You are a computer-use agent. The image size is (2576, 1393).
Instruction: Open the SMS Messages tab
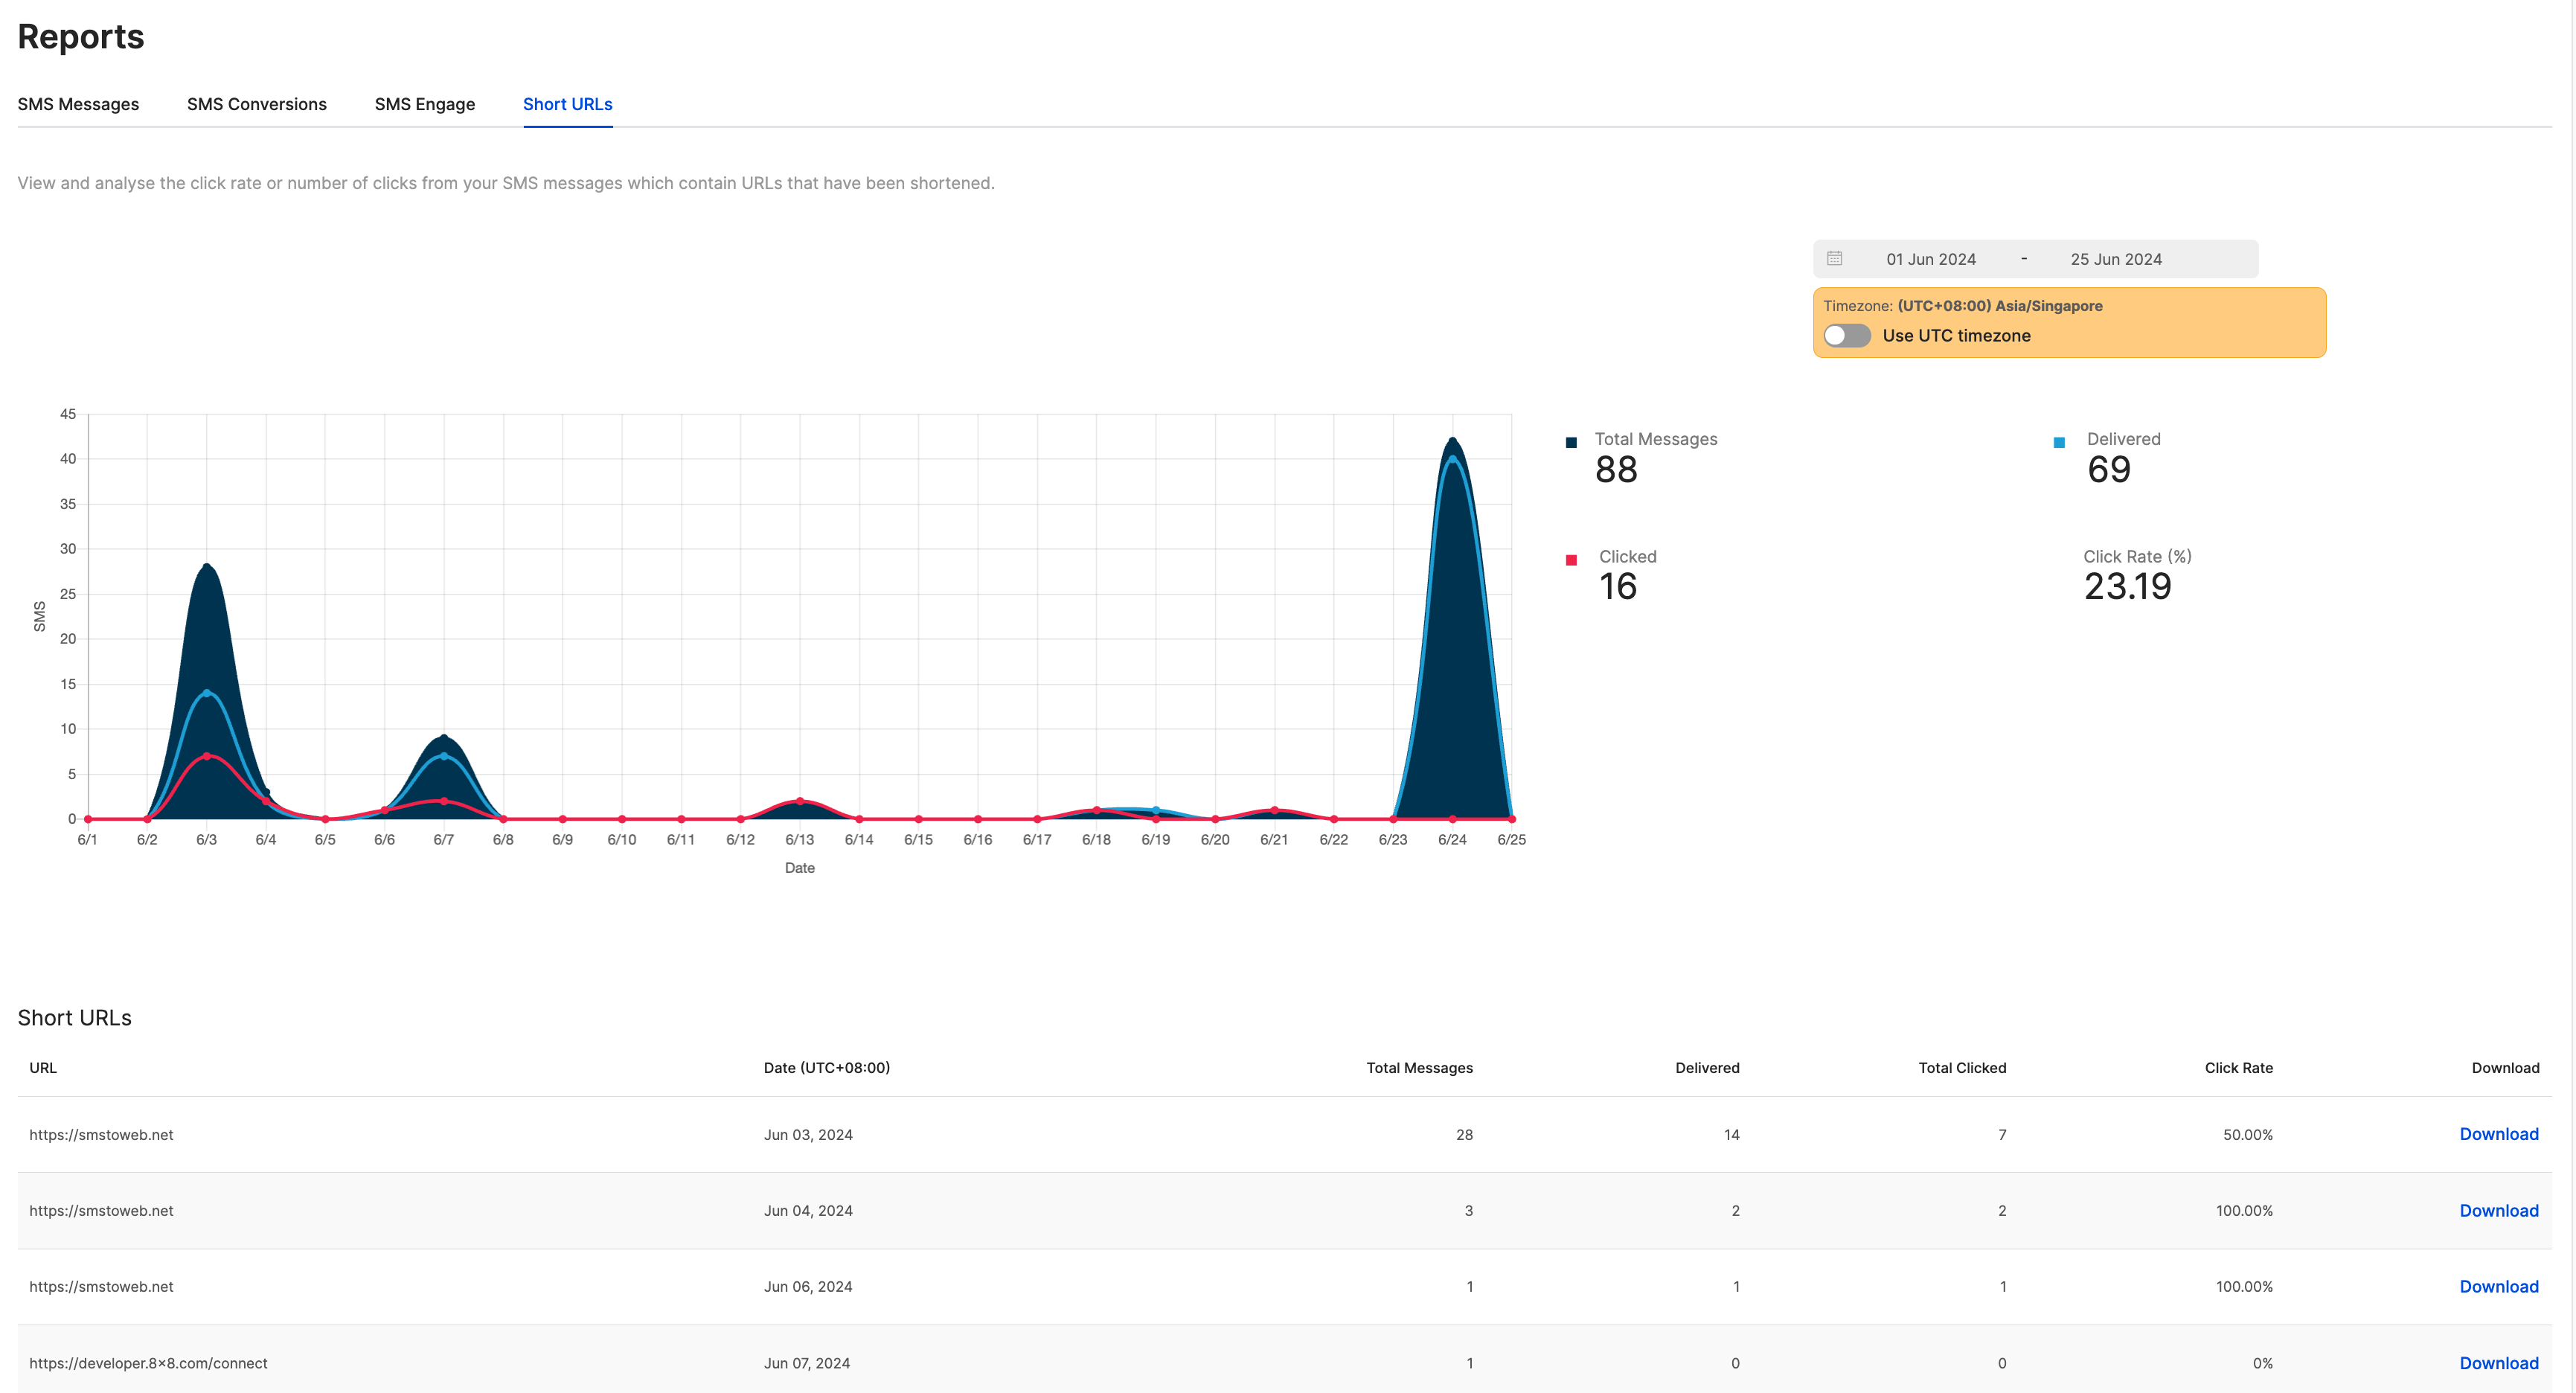(x=78, y=104)
